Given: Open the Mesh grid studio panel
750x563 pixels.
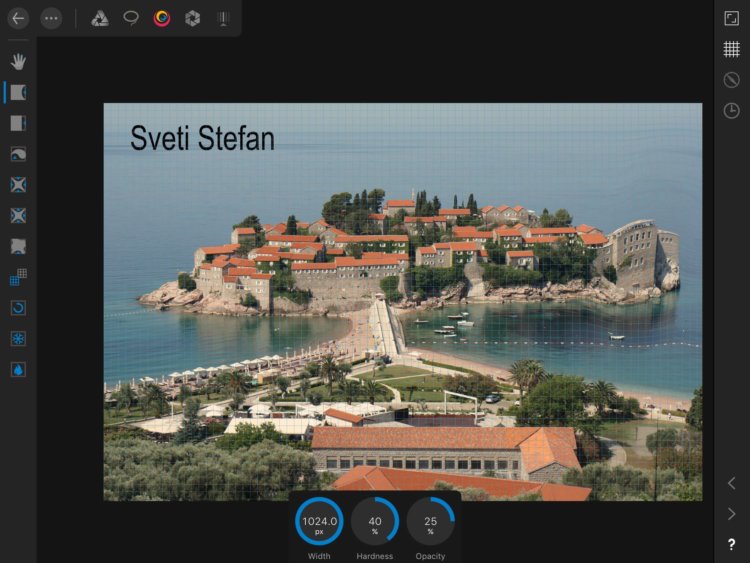Looking at the screenshot, I should pos(731,49).
